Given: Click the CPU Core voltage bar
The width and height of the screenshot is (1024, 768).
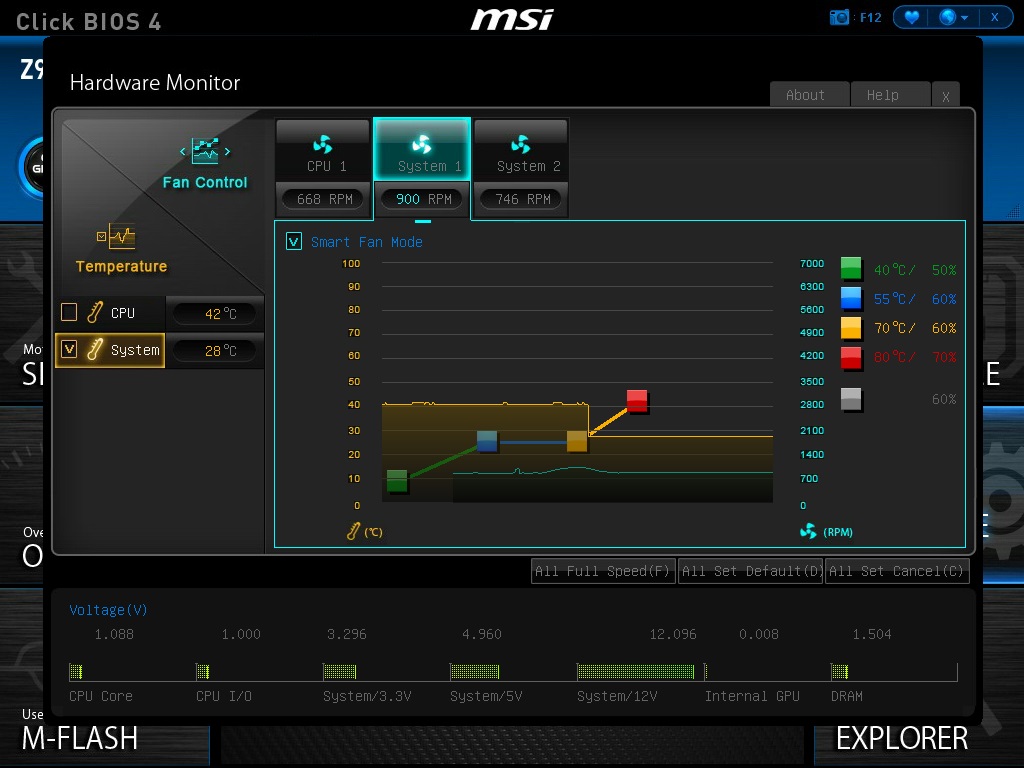Looking at the screenshot, I should [x=76, y=671].
